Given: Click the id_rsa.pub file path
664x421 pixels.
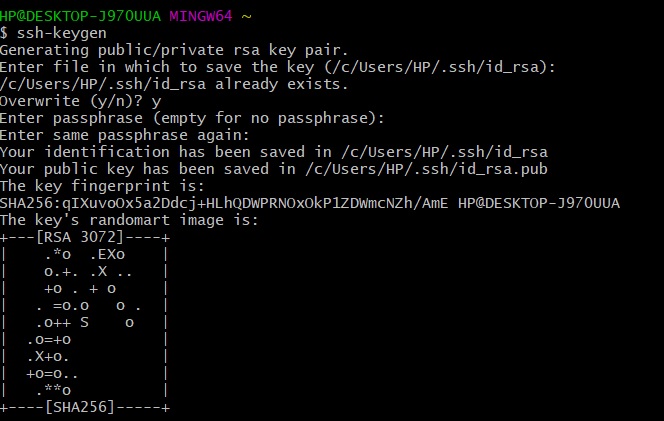Looking at the screenshot, I should coord(426,169).
